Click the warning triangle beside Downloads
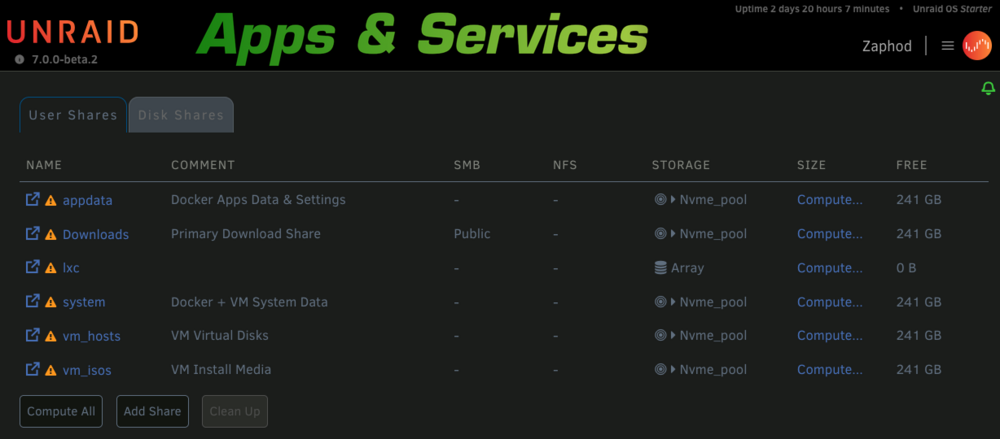This screenshot has width=1000, height=439. tap(50, 234)
